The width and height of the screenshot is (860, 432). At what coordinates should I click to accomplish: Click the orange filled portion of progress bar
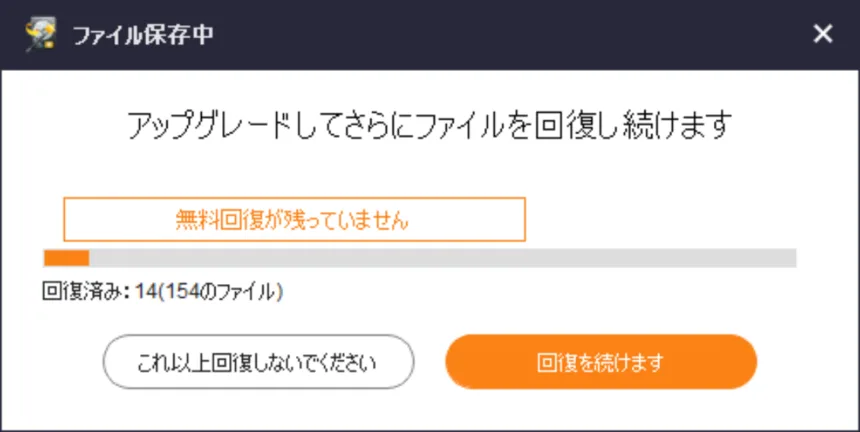tap(66, 258)
